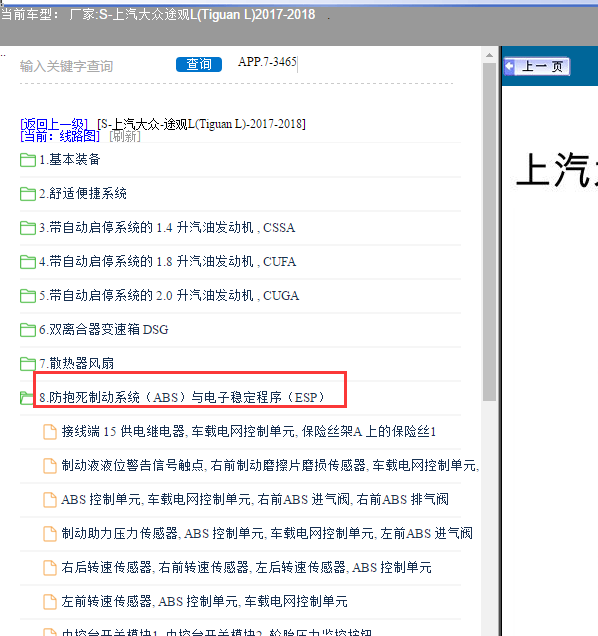Click folder icon of 7.散热器风扇
This screenshot has height=636, width=598.
click(x=28, y=364)
